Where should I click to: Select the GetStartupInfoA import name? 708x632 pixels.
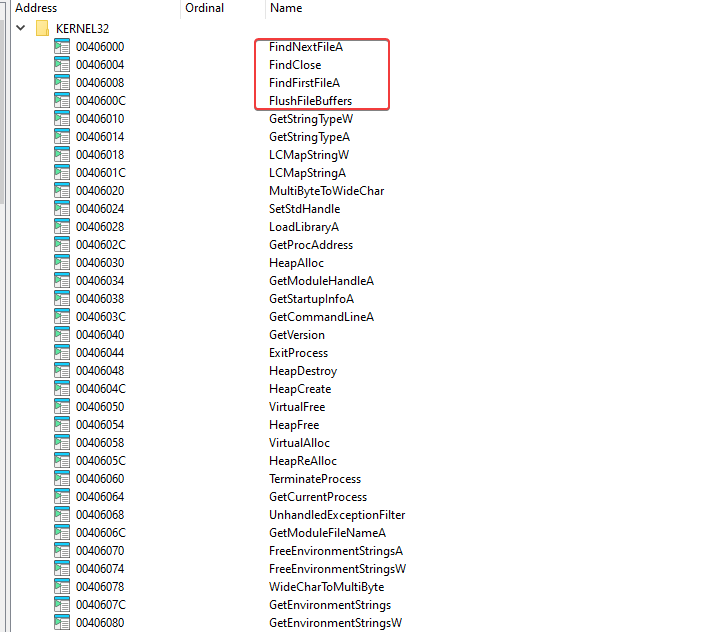pyautogui.click(x=311, y=299)
